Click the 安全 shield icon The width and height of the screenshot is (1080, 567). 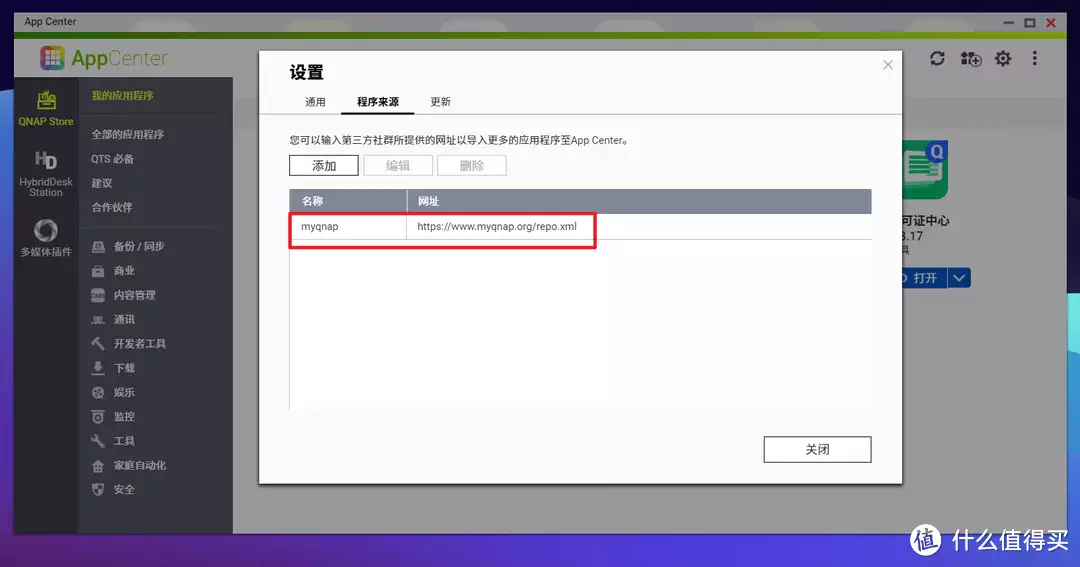(98, 490)
